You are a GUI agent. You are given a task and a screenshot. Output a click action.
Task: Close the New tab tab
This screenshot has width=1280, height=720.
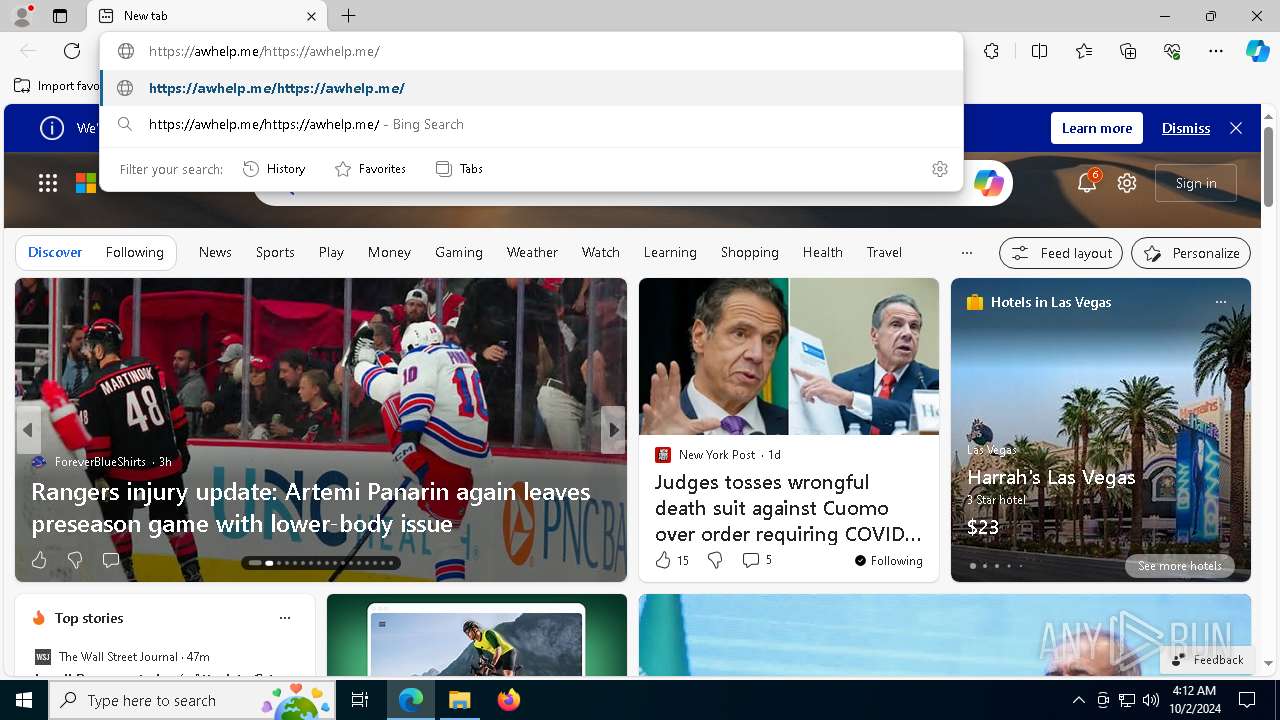311,16
